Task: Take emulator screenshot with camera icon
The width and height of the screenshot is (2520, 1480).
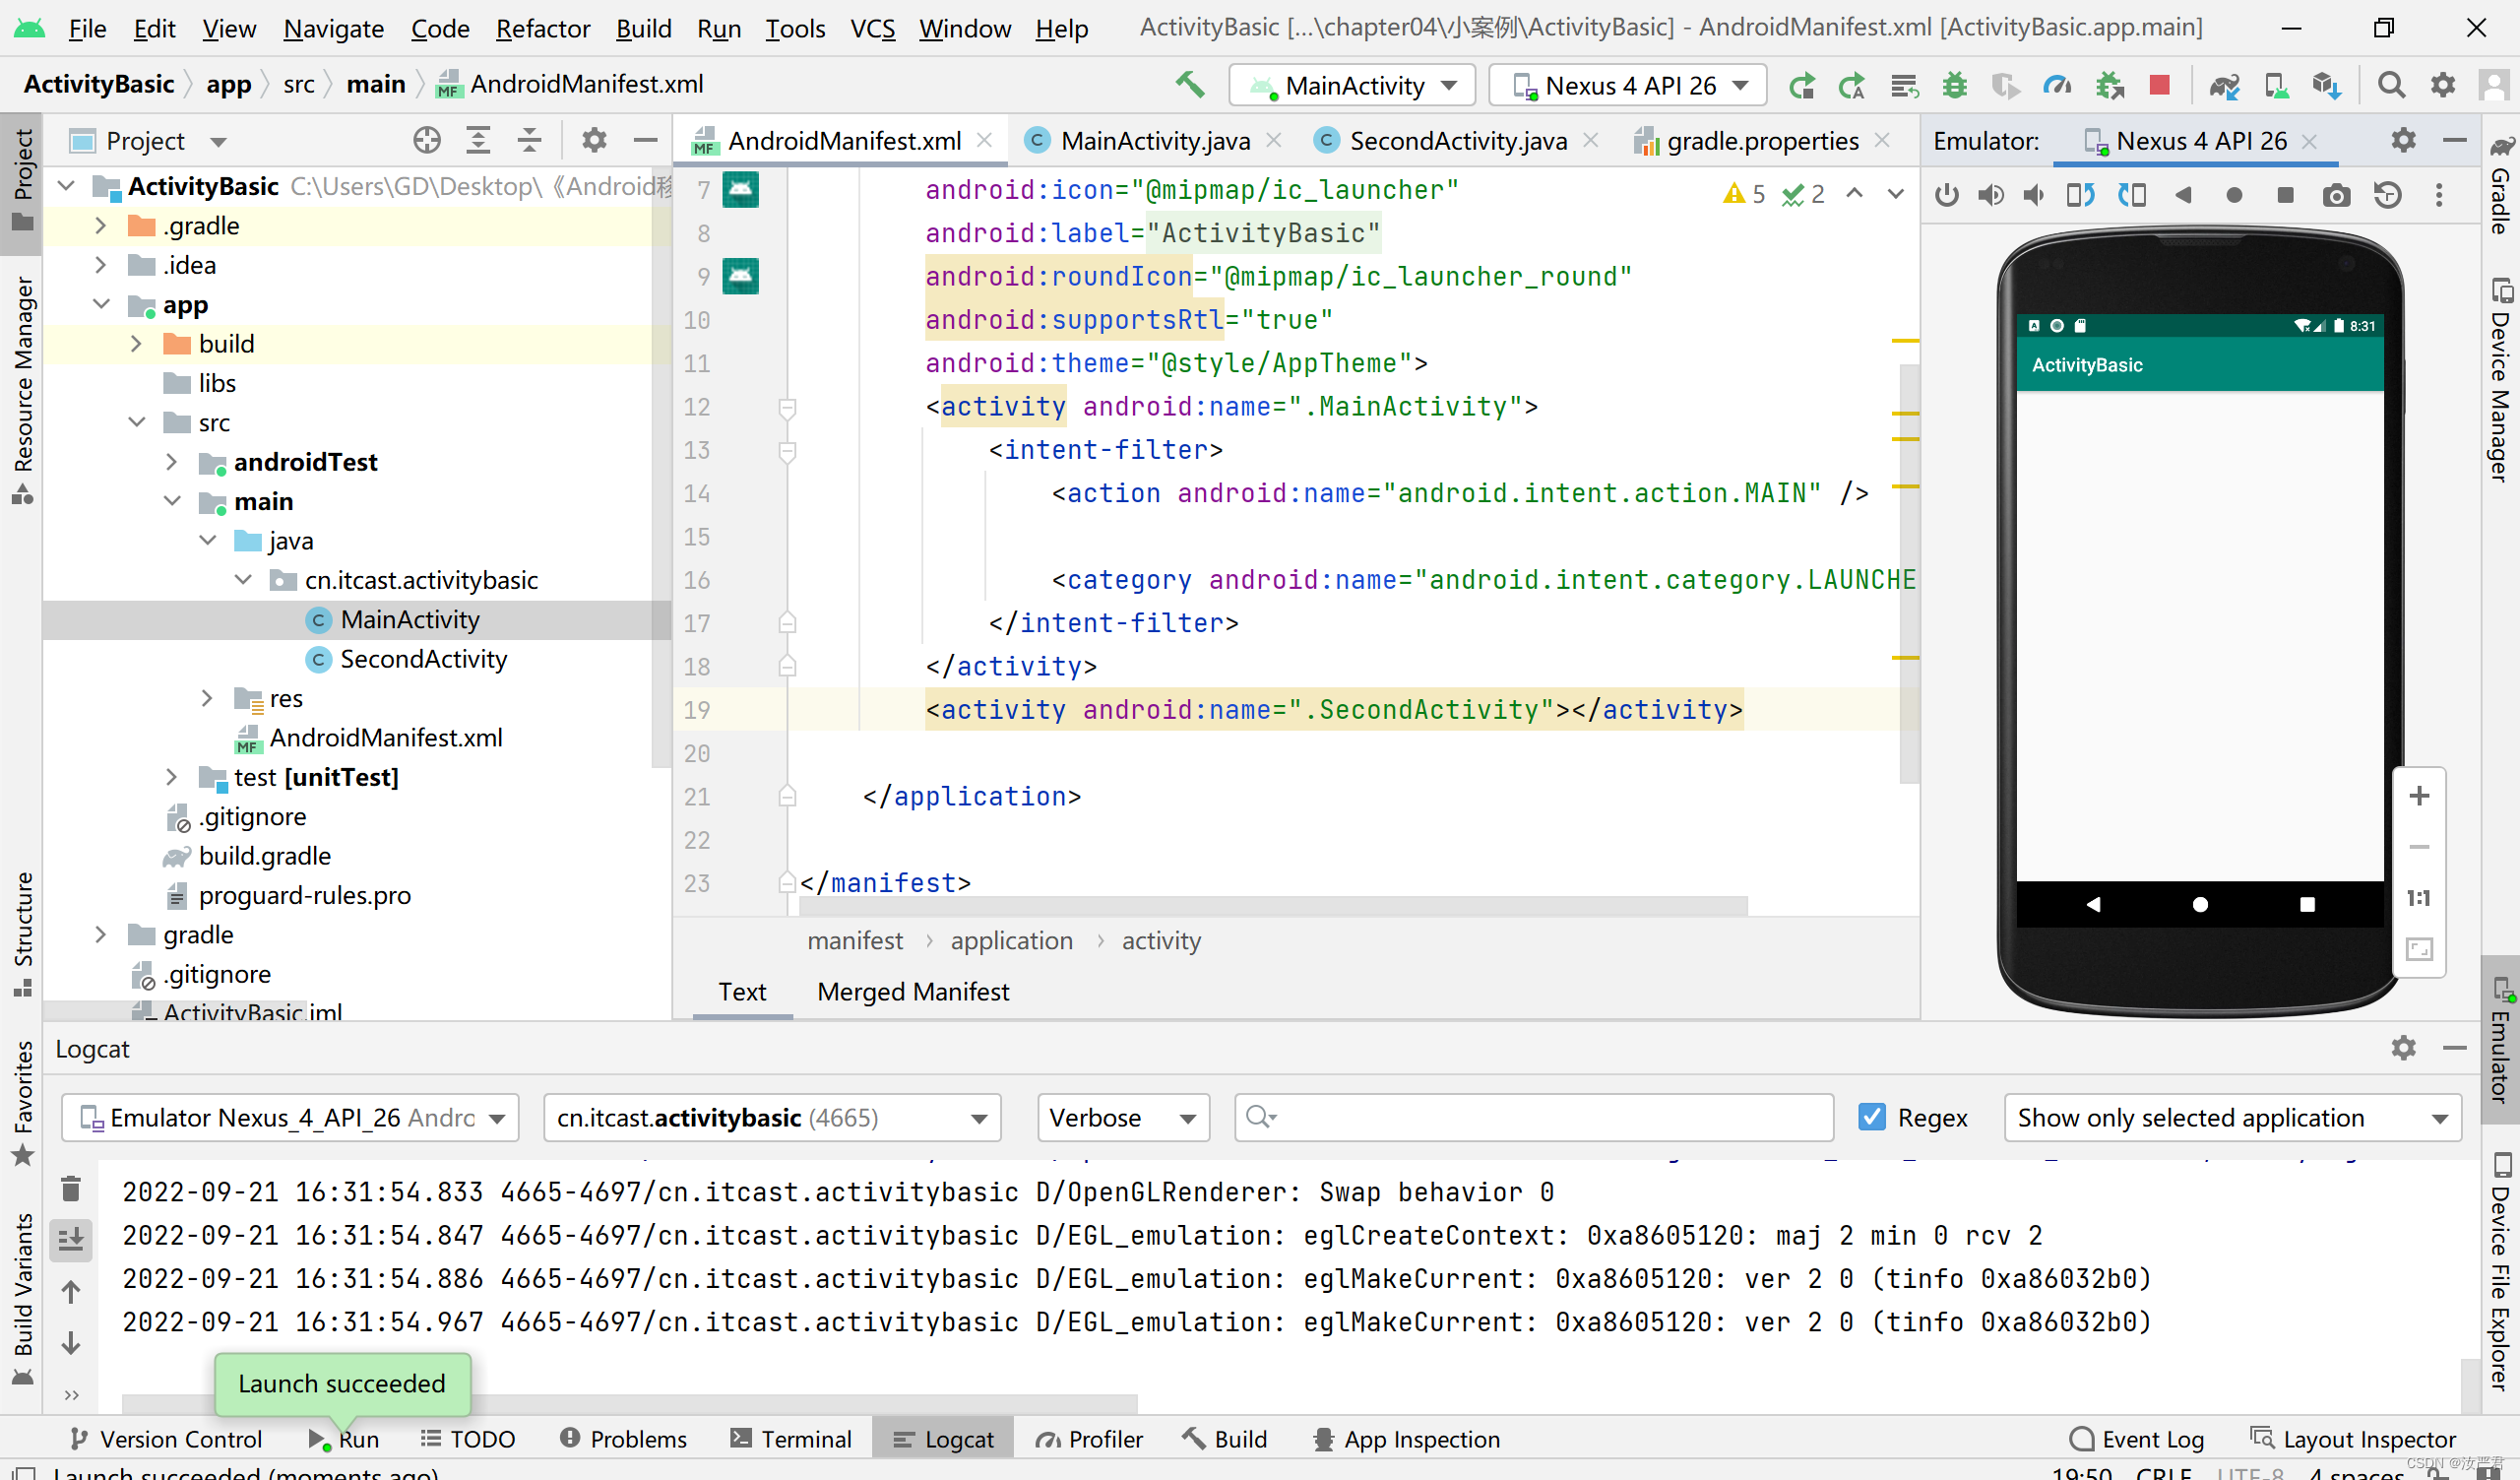Action: [x=2336, y=195]
